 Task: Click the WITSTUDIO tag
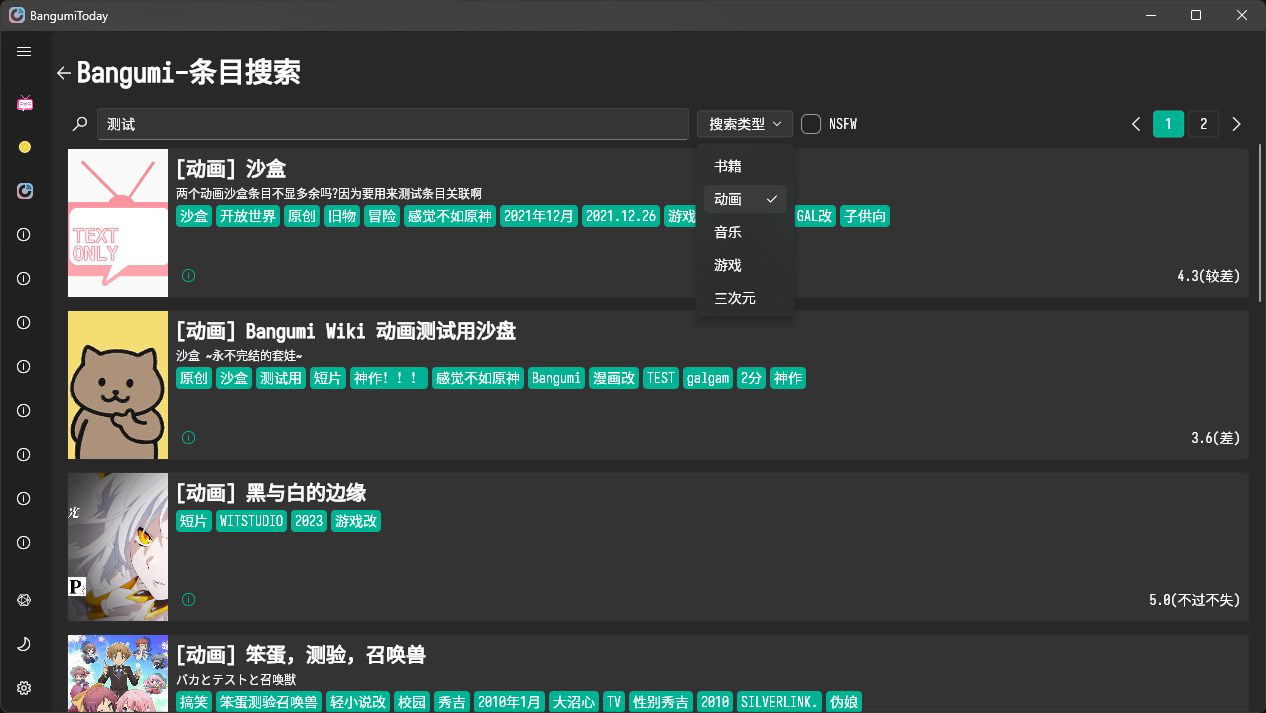(x=252, y=520)
